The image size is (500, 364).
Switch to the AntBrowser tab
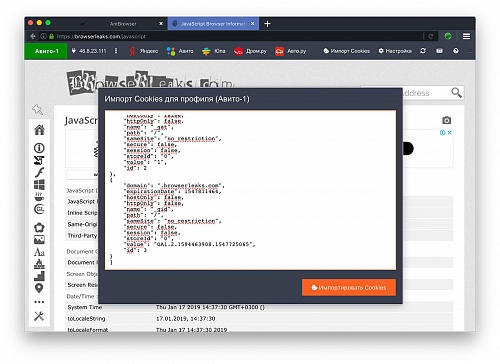coord(123,24)
